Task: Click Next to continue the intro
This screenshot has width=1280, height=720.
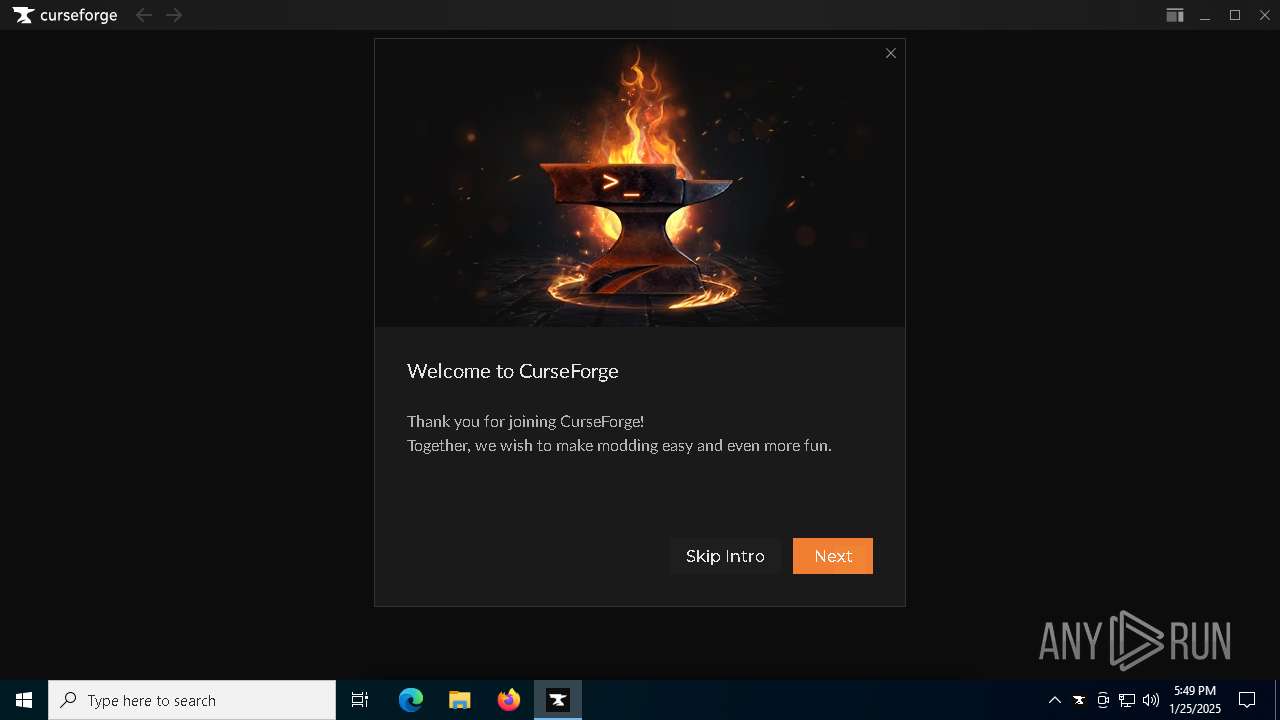Action: pos(833,556)
